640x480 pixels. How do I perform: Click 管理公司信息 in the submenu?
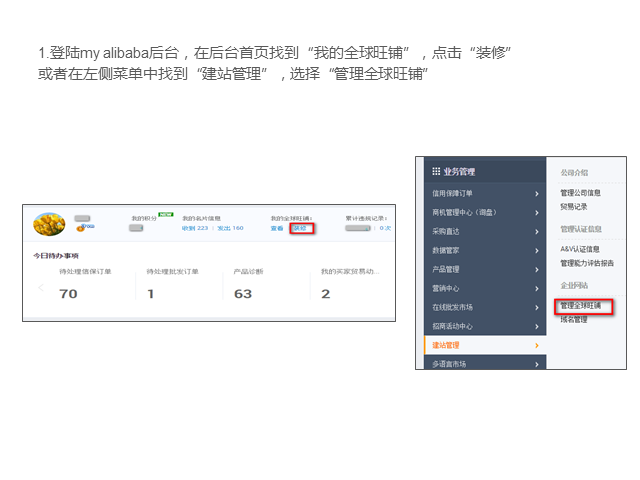click(x=580, y=193)
